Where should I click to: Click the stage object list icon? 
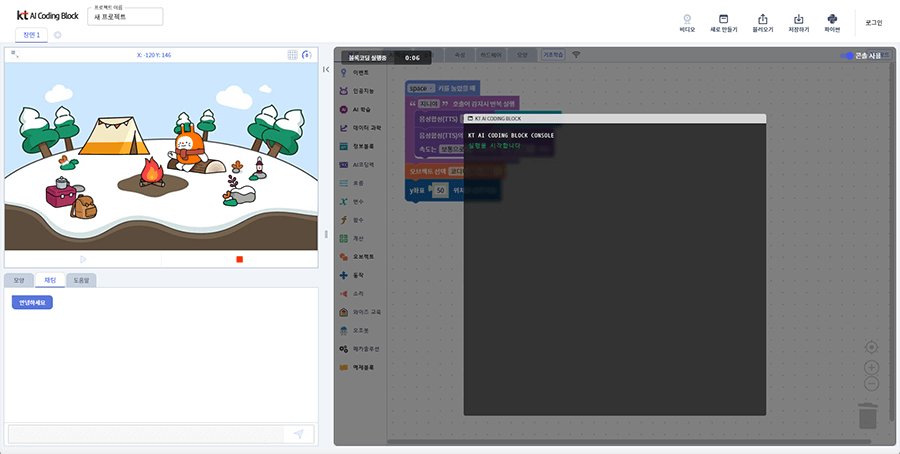(15, 55)
